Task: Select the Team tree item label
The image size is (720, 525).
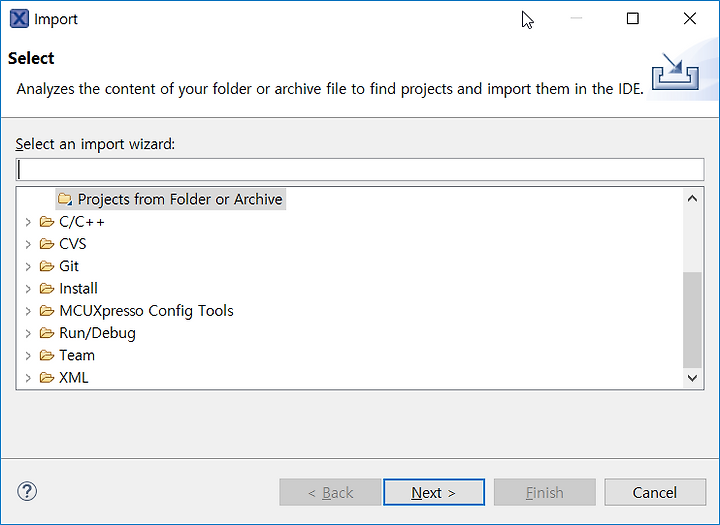Action: click(77, 355)
